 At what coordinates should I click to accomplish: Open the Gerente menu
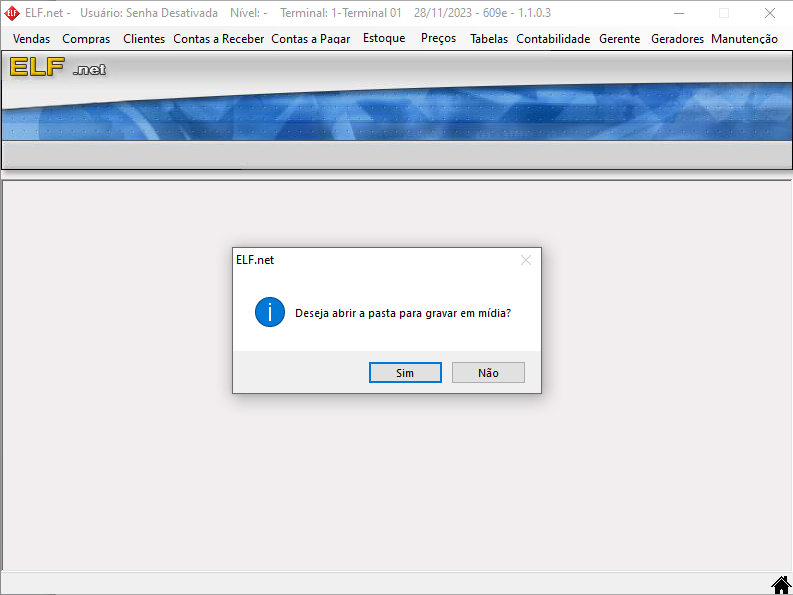pos(620,39)
